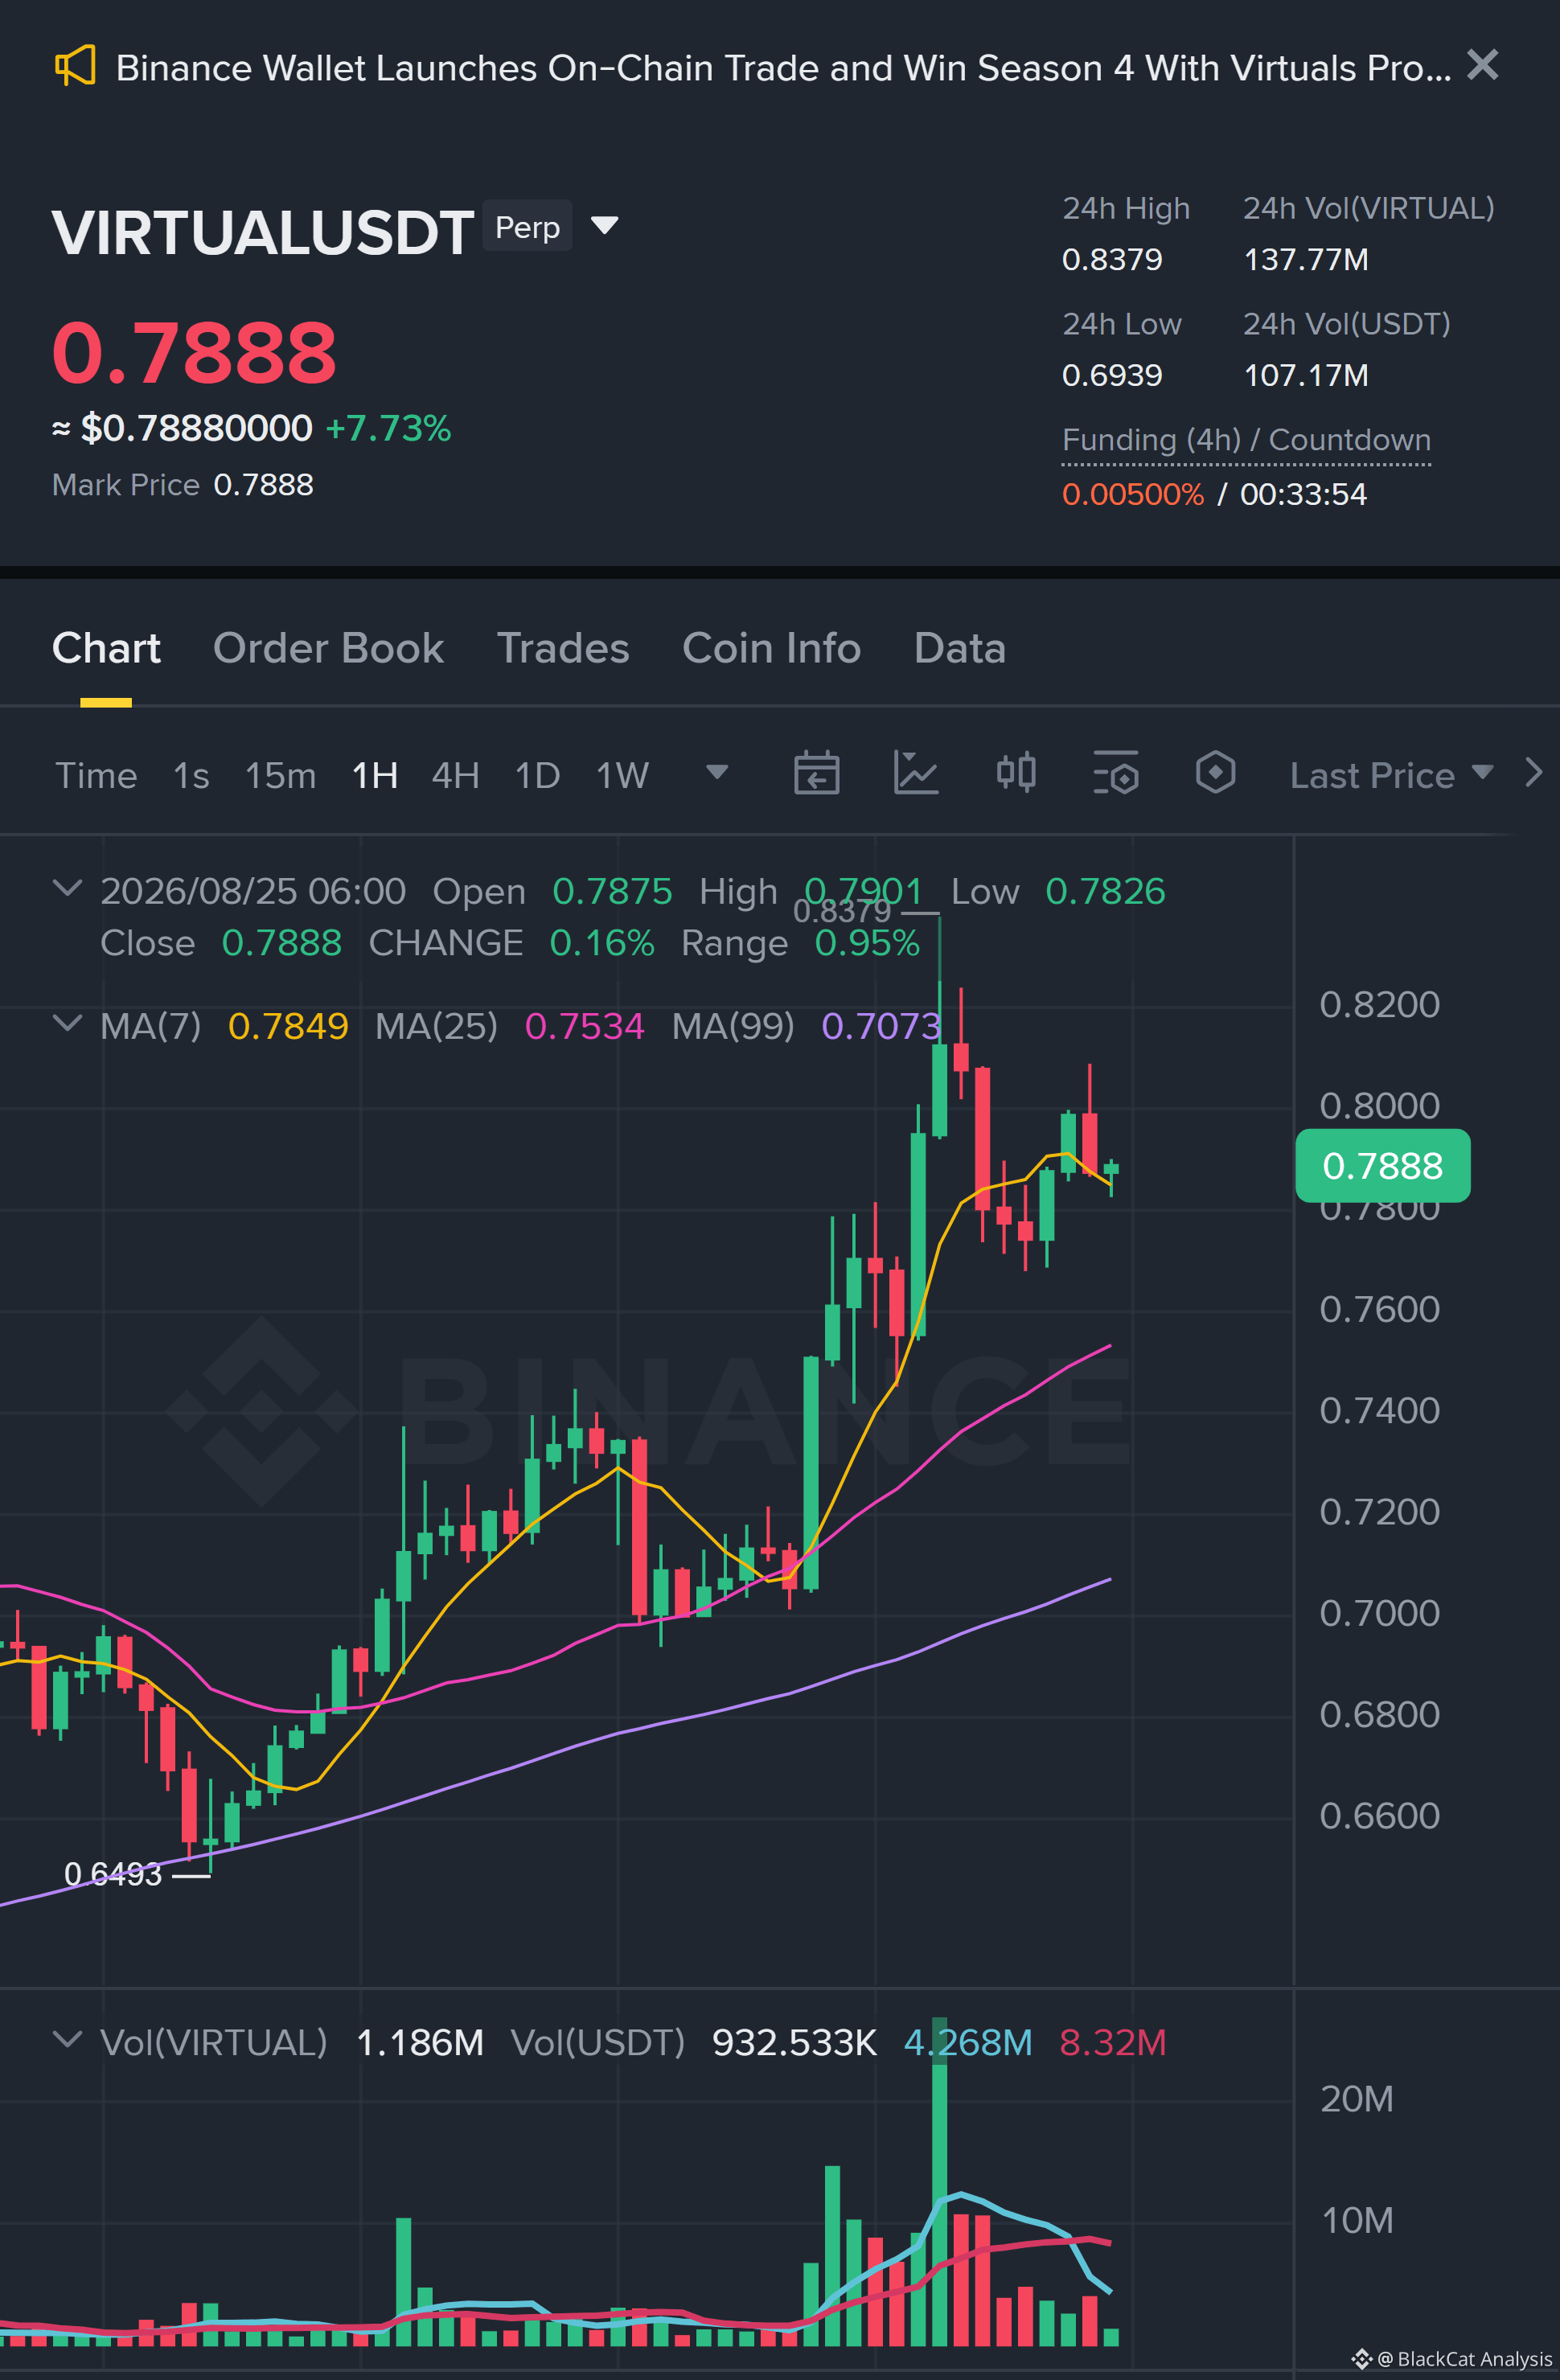1560x2380 pixels.
Task: Click the 24h High value 0.8379
Action: coord(1112,260)
